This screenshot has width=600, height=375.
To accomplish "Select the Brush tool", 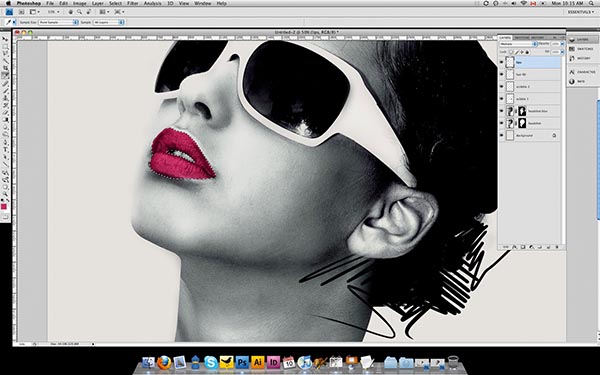I will tap(6, 90).
